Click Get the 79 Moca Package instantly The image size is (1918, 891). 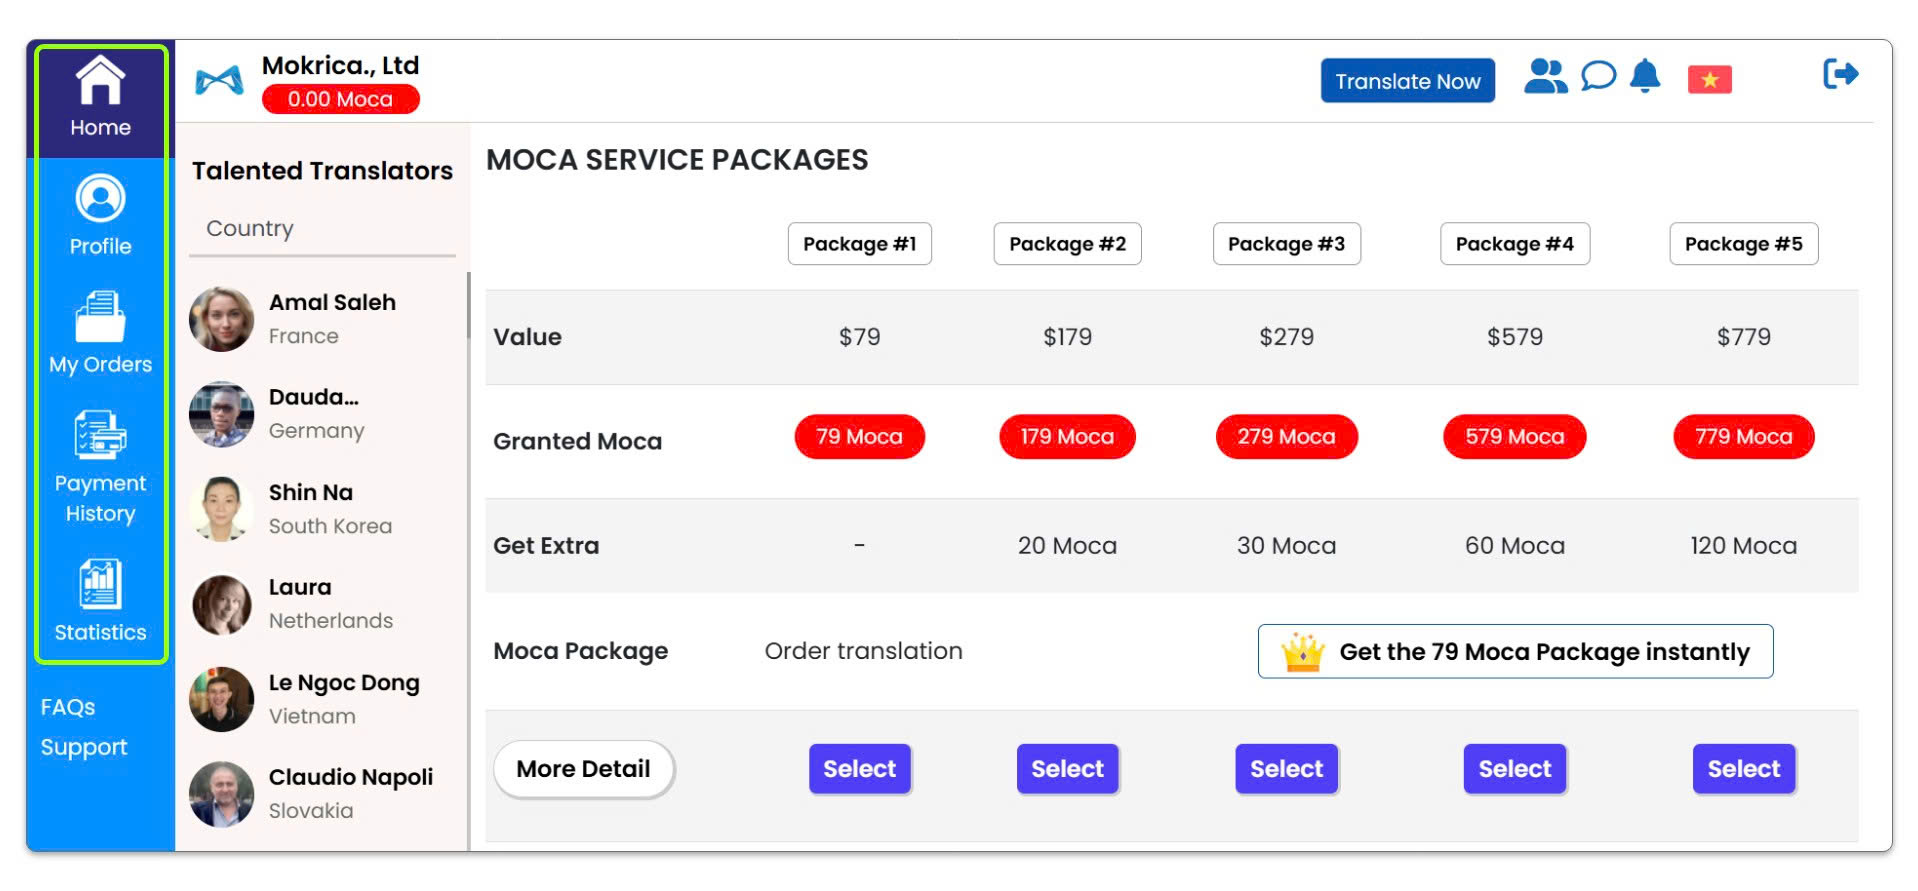[1515, 652]
